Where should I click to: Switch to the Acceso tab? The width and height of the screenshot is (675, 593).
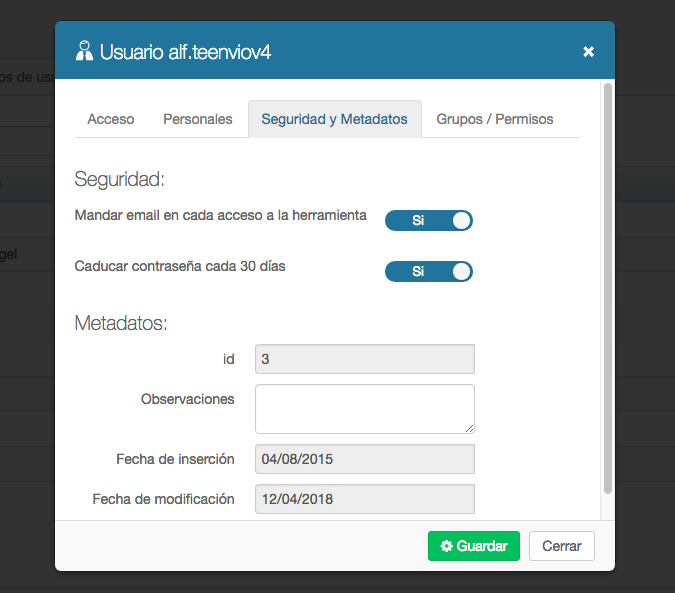click(111, 119)
